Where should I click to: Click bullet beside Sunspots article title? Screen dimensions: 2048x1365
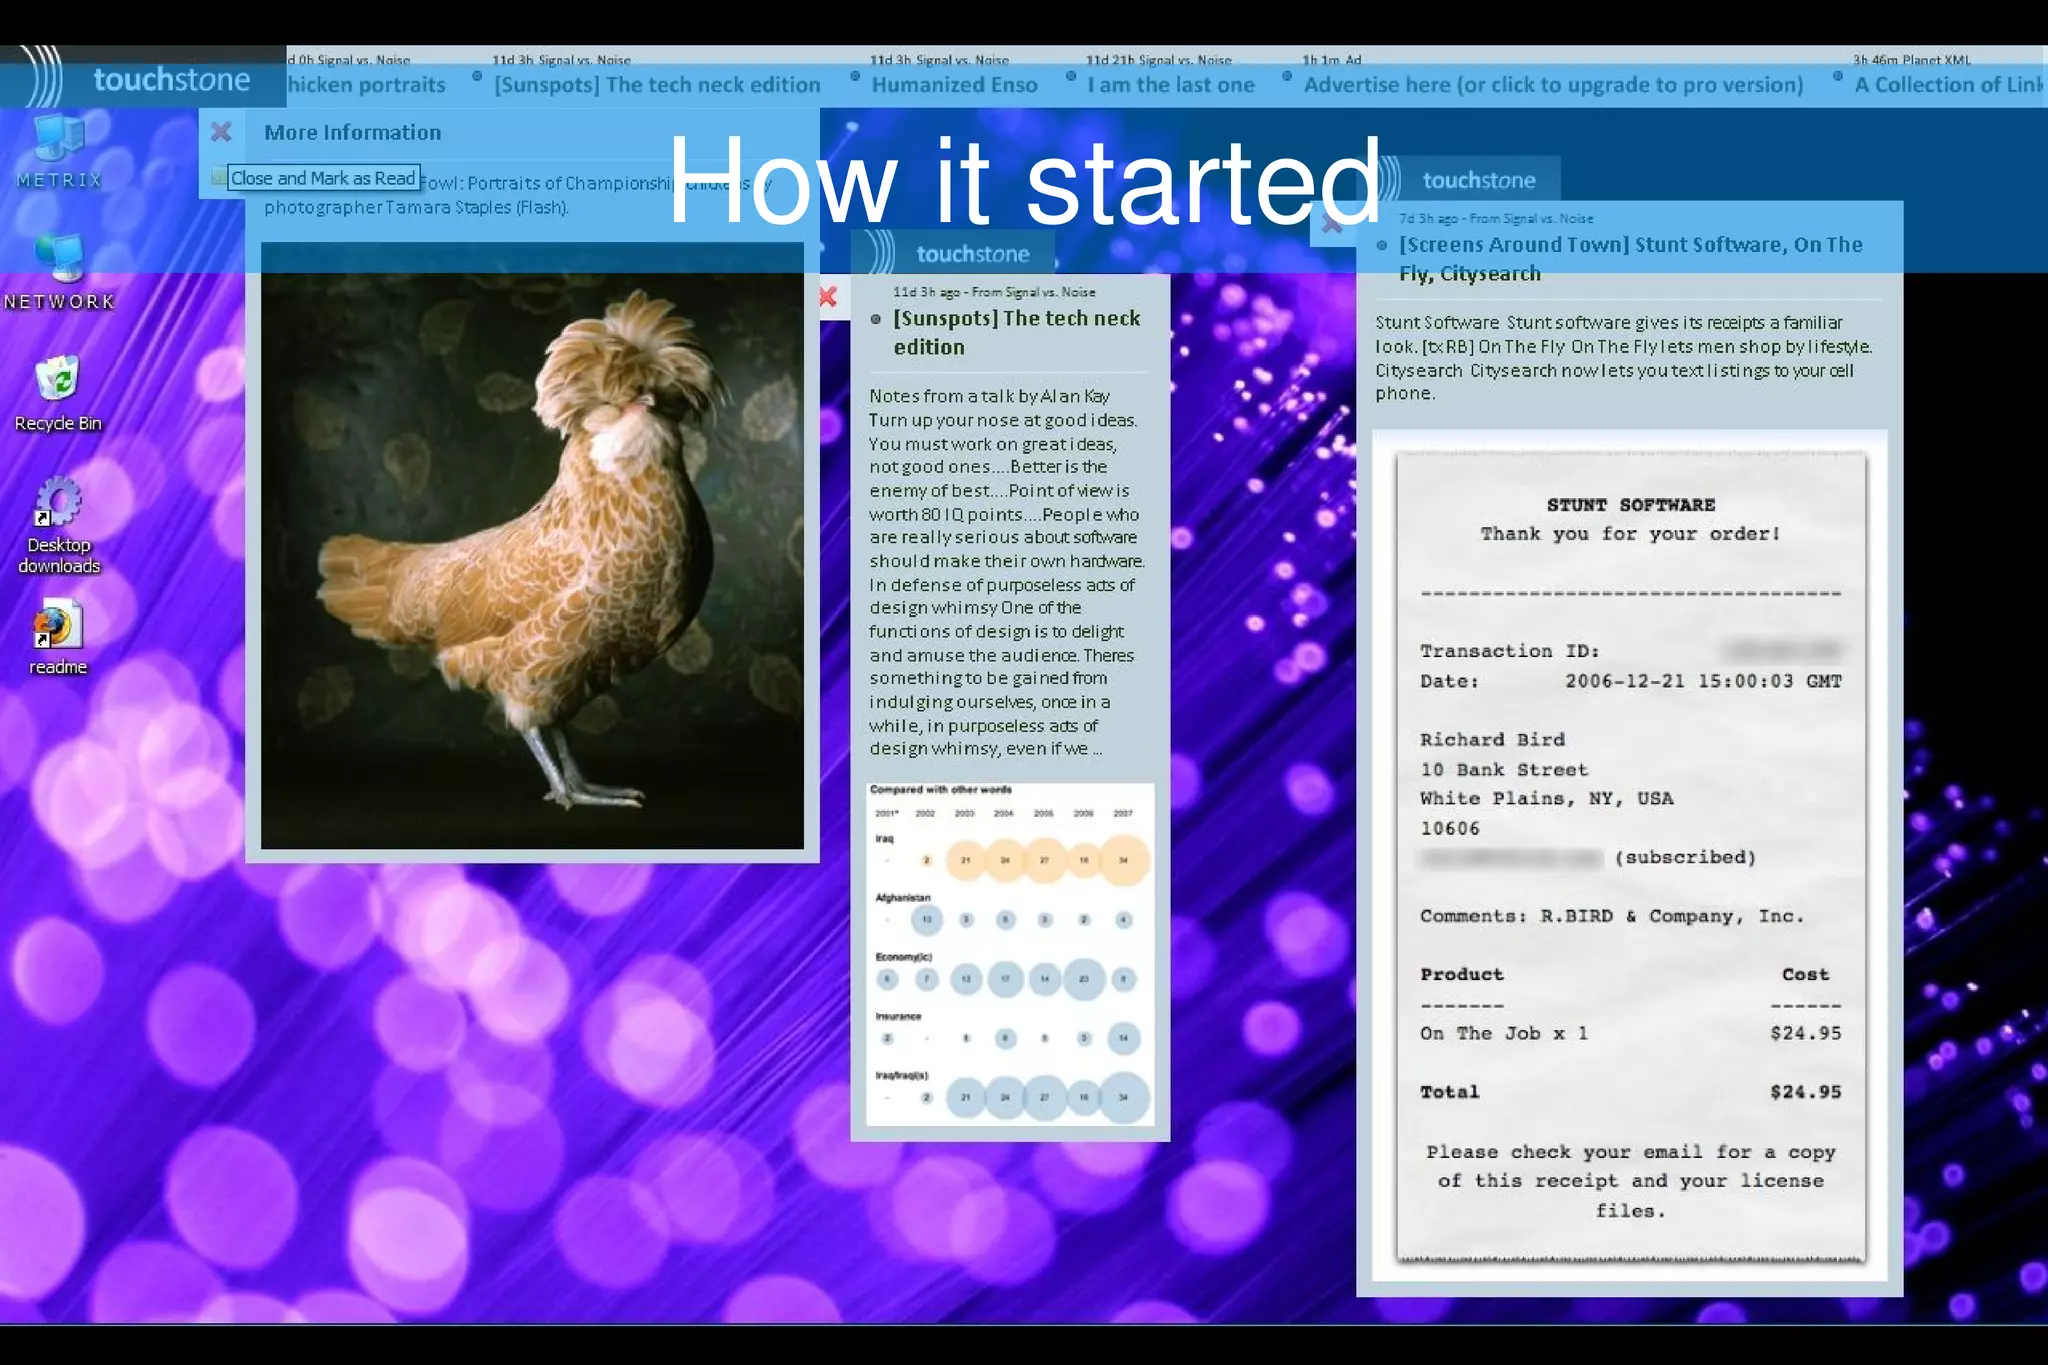[x=876, y=319]
